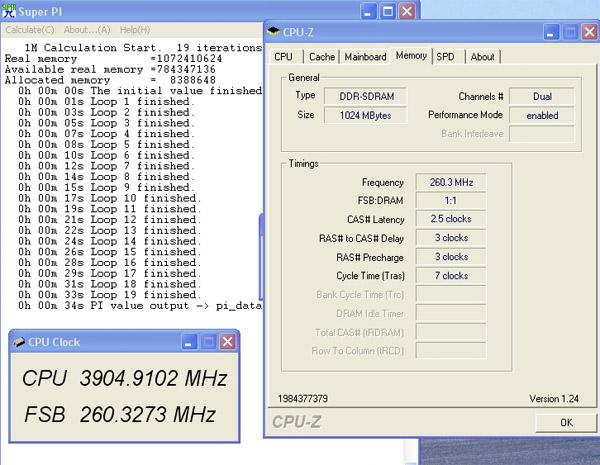Image resolution: width=600 pixels, height=465 pixels.
Task: Close the CPU-Z window
Action: click(x=590, y=32)
